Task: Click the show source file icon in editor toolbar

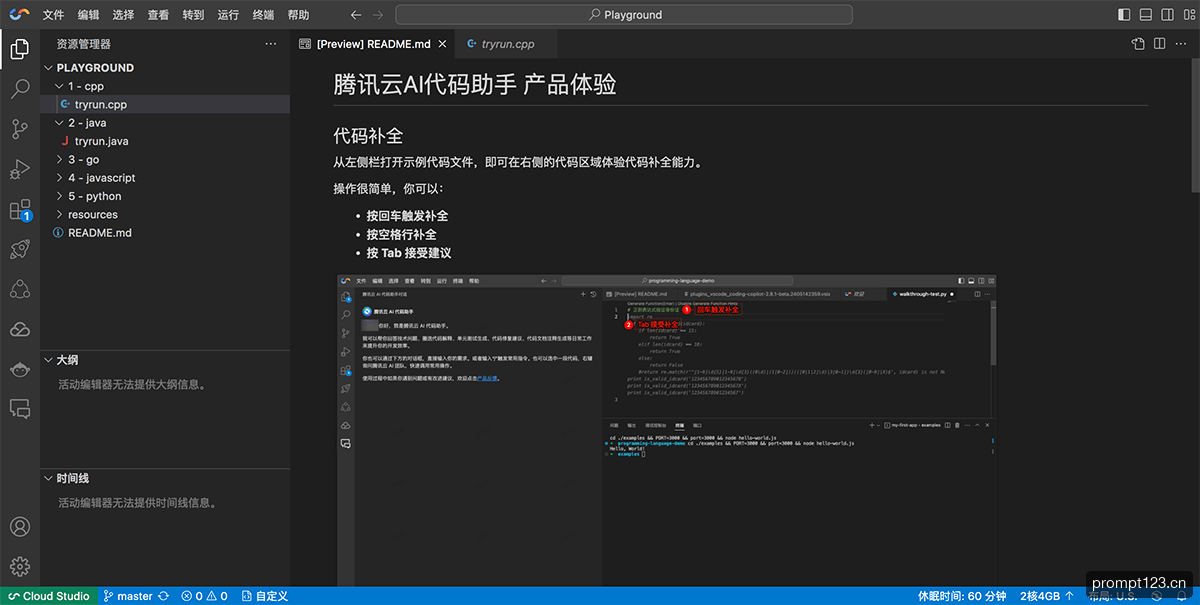Action: pyautogui.click(x=1138, y=44)
